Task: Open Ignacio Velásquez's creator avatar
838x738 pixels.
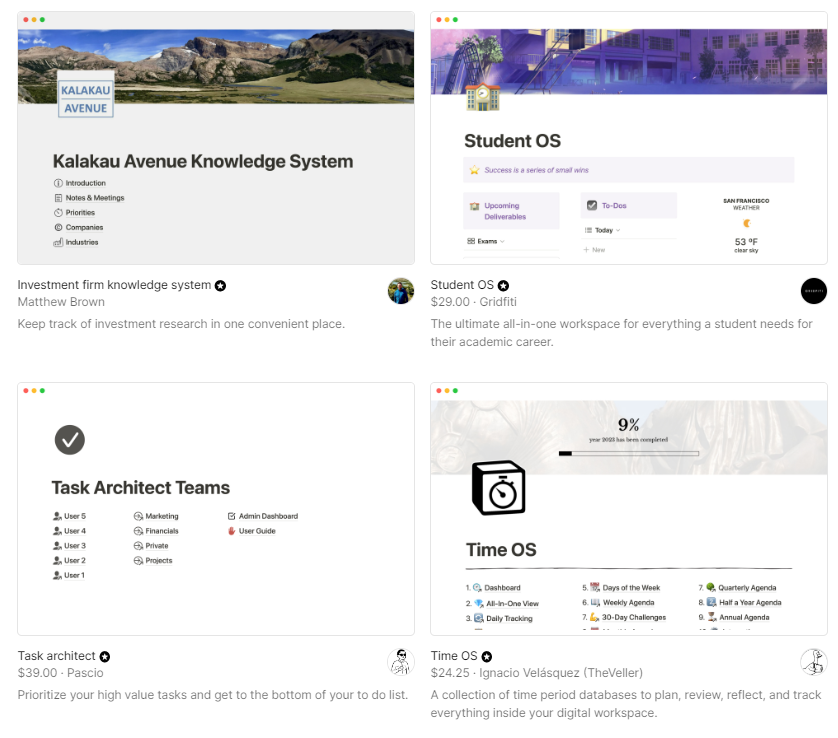Action: [x=814, y=662]
